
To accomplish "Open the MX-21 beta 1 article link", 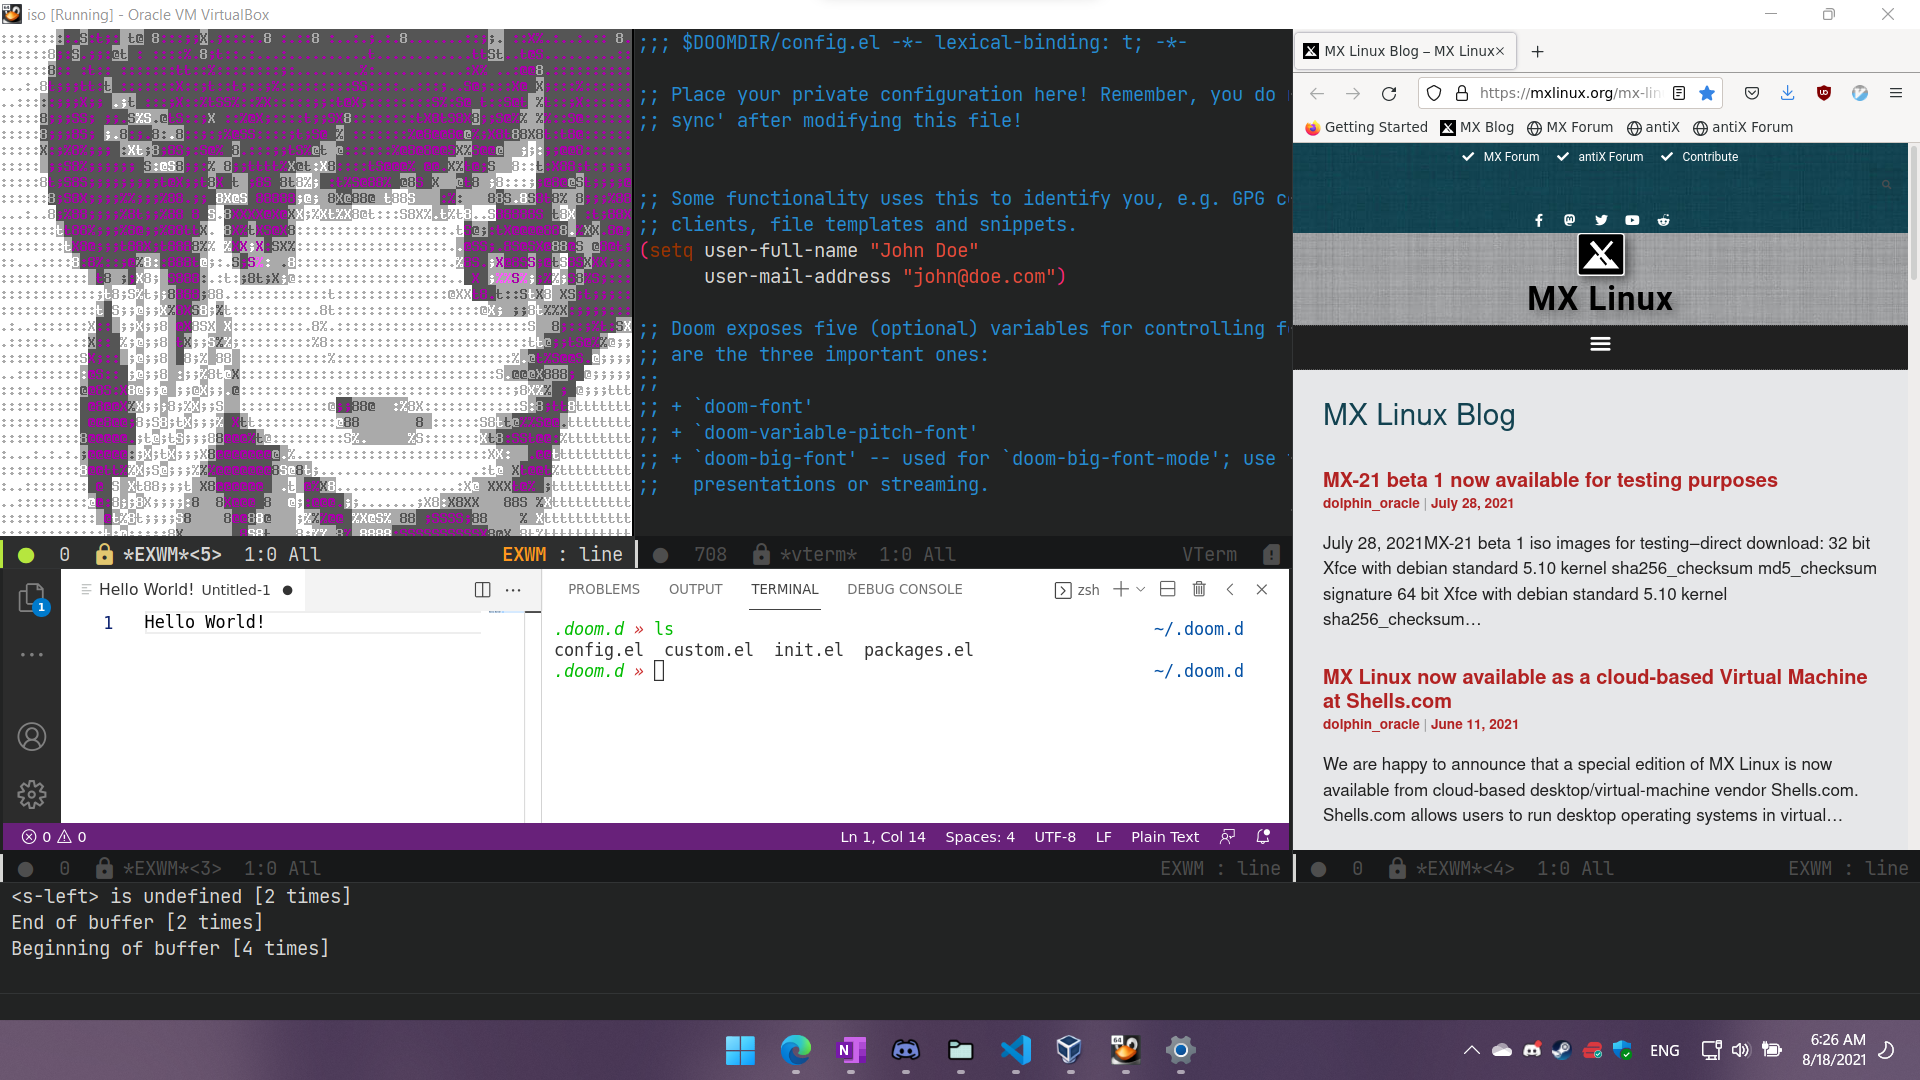I will [x=1549, y=480].
